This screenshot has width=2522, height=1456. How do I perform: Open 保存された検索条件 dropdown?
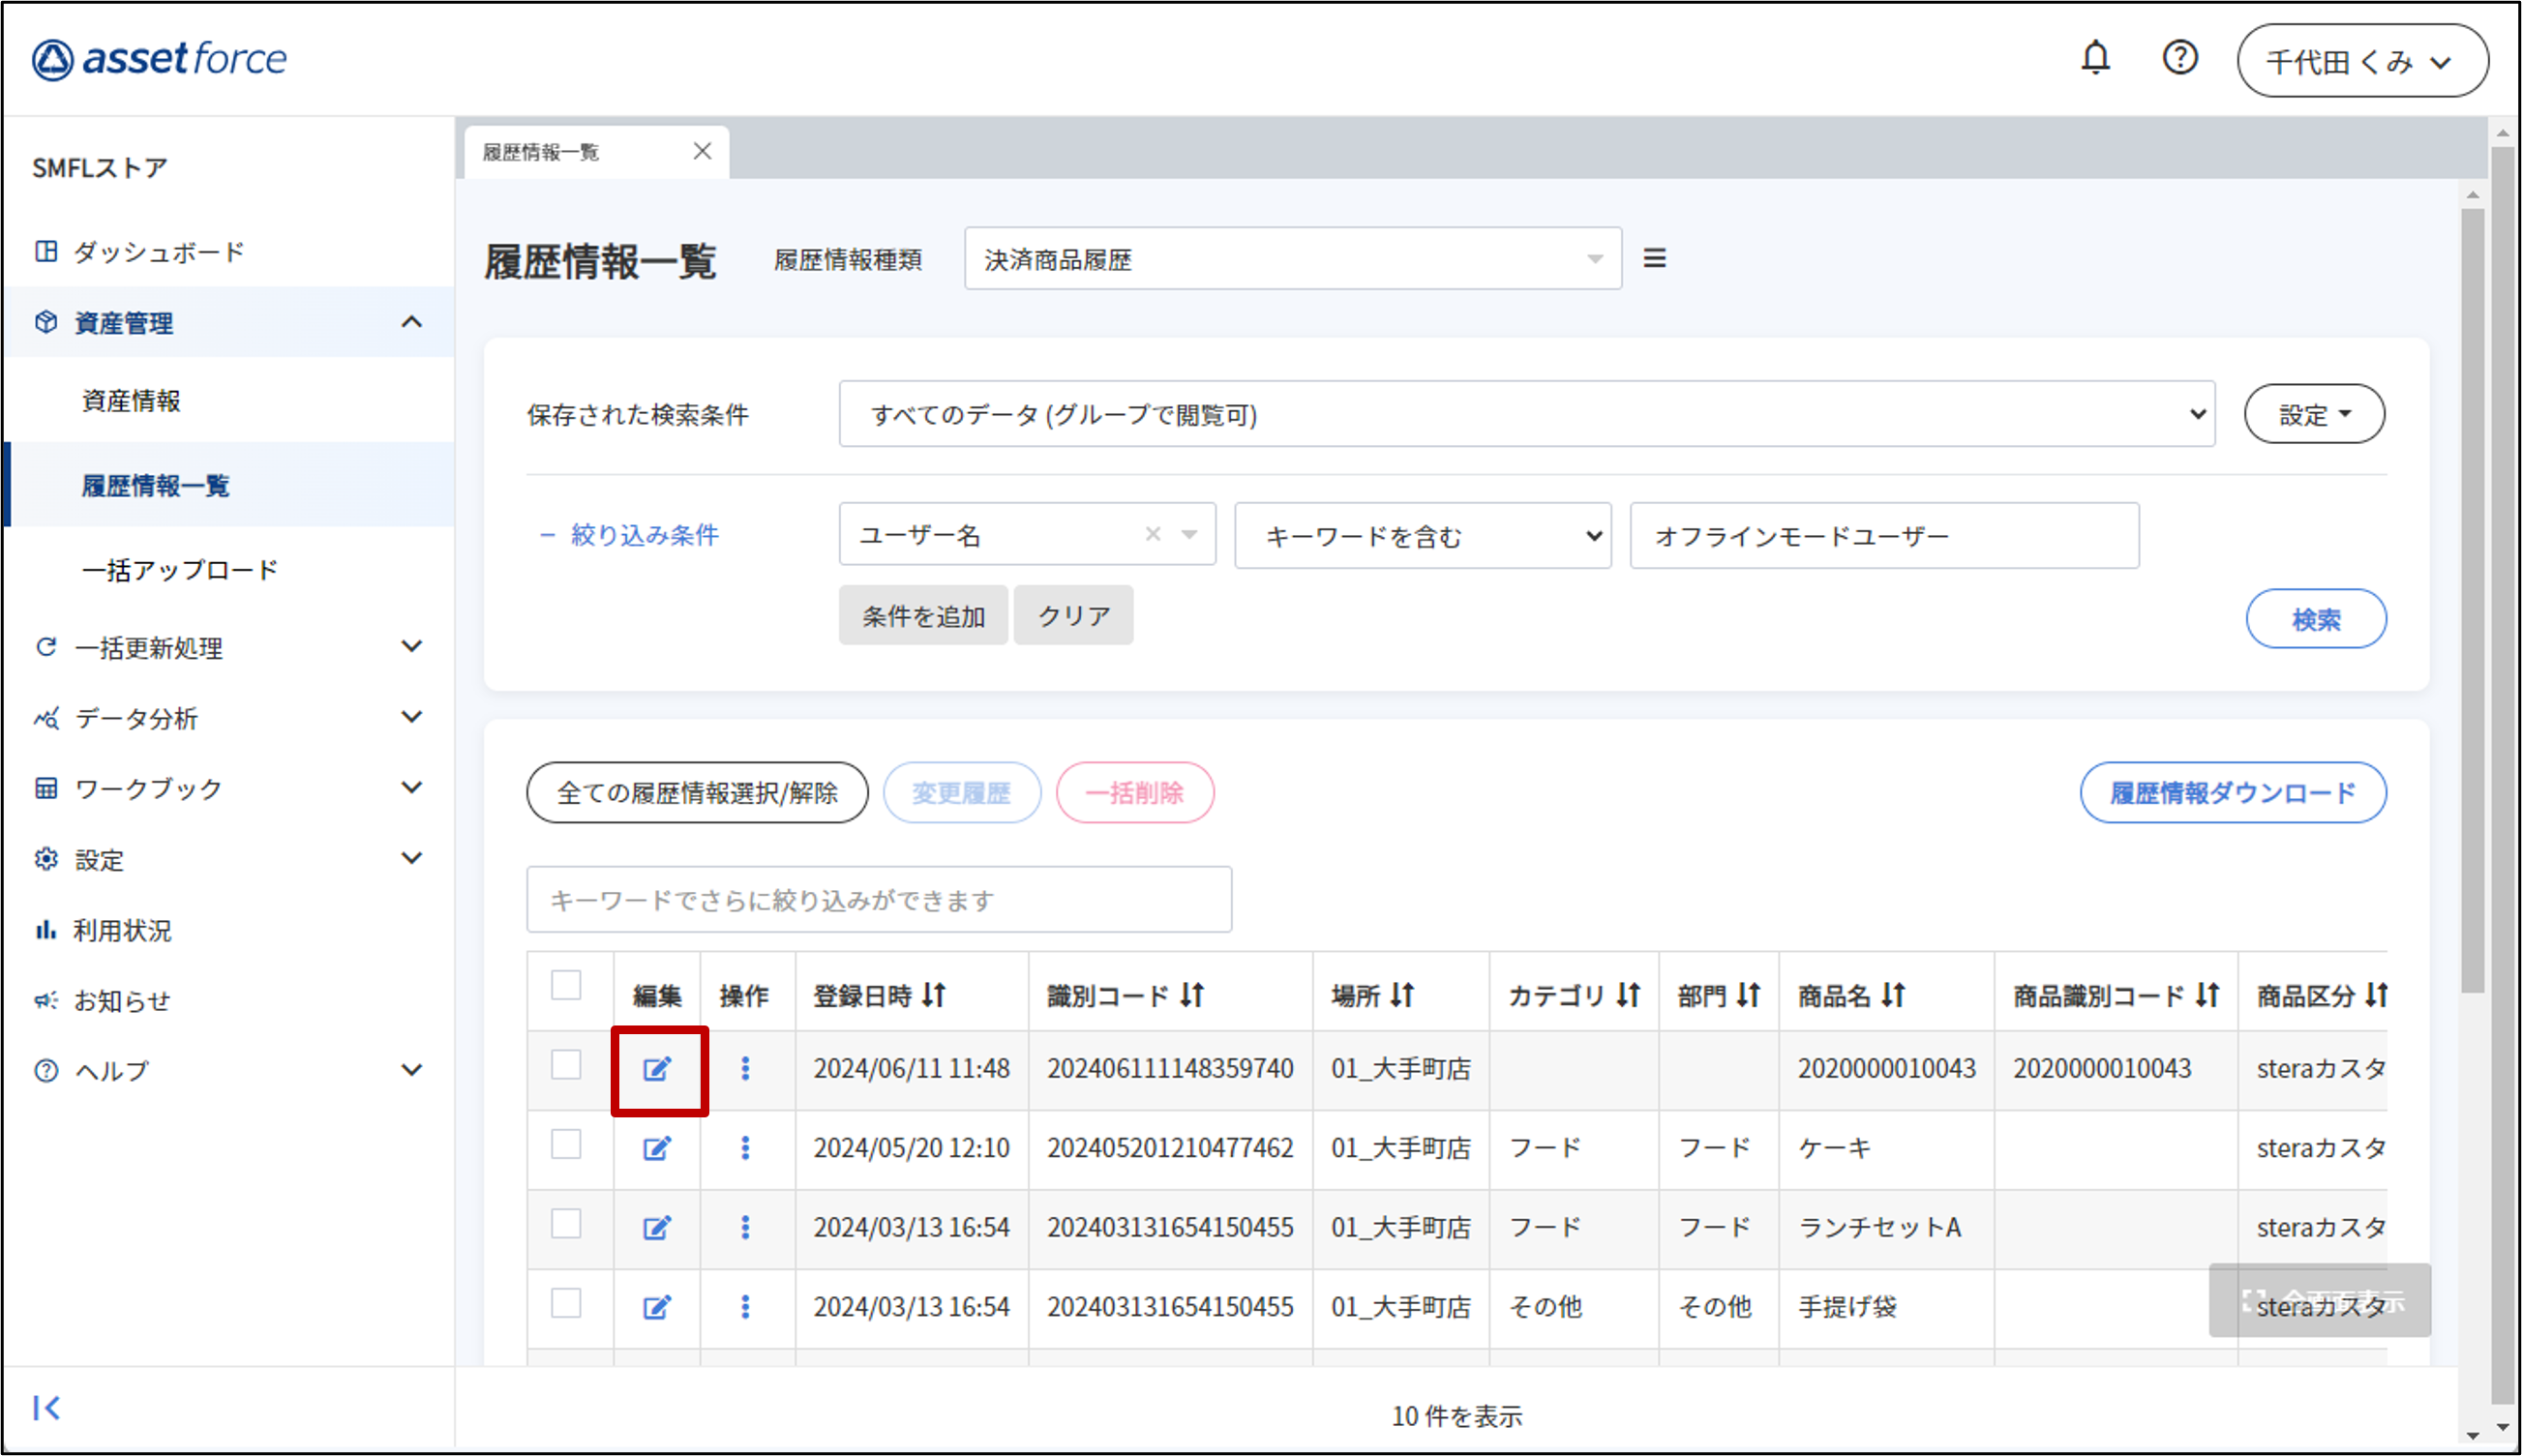pyautogui.click(x=1526, y=414)
